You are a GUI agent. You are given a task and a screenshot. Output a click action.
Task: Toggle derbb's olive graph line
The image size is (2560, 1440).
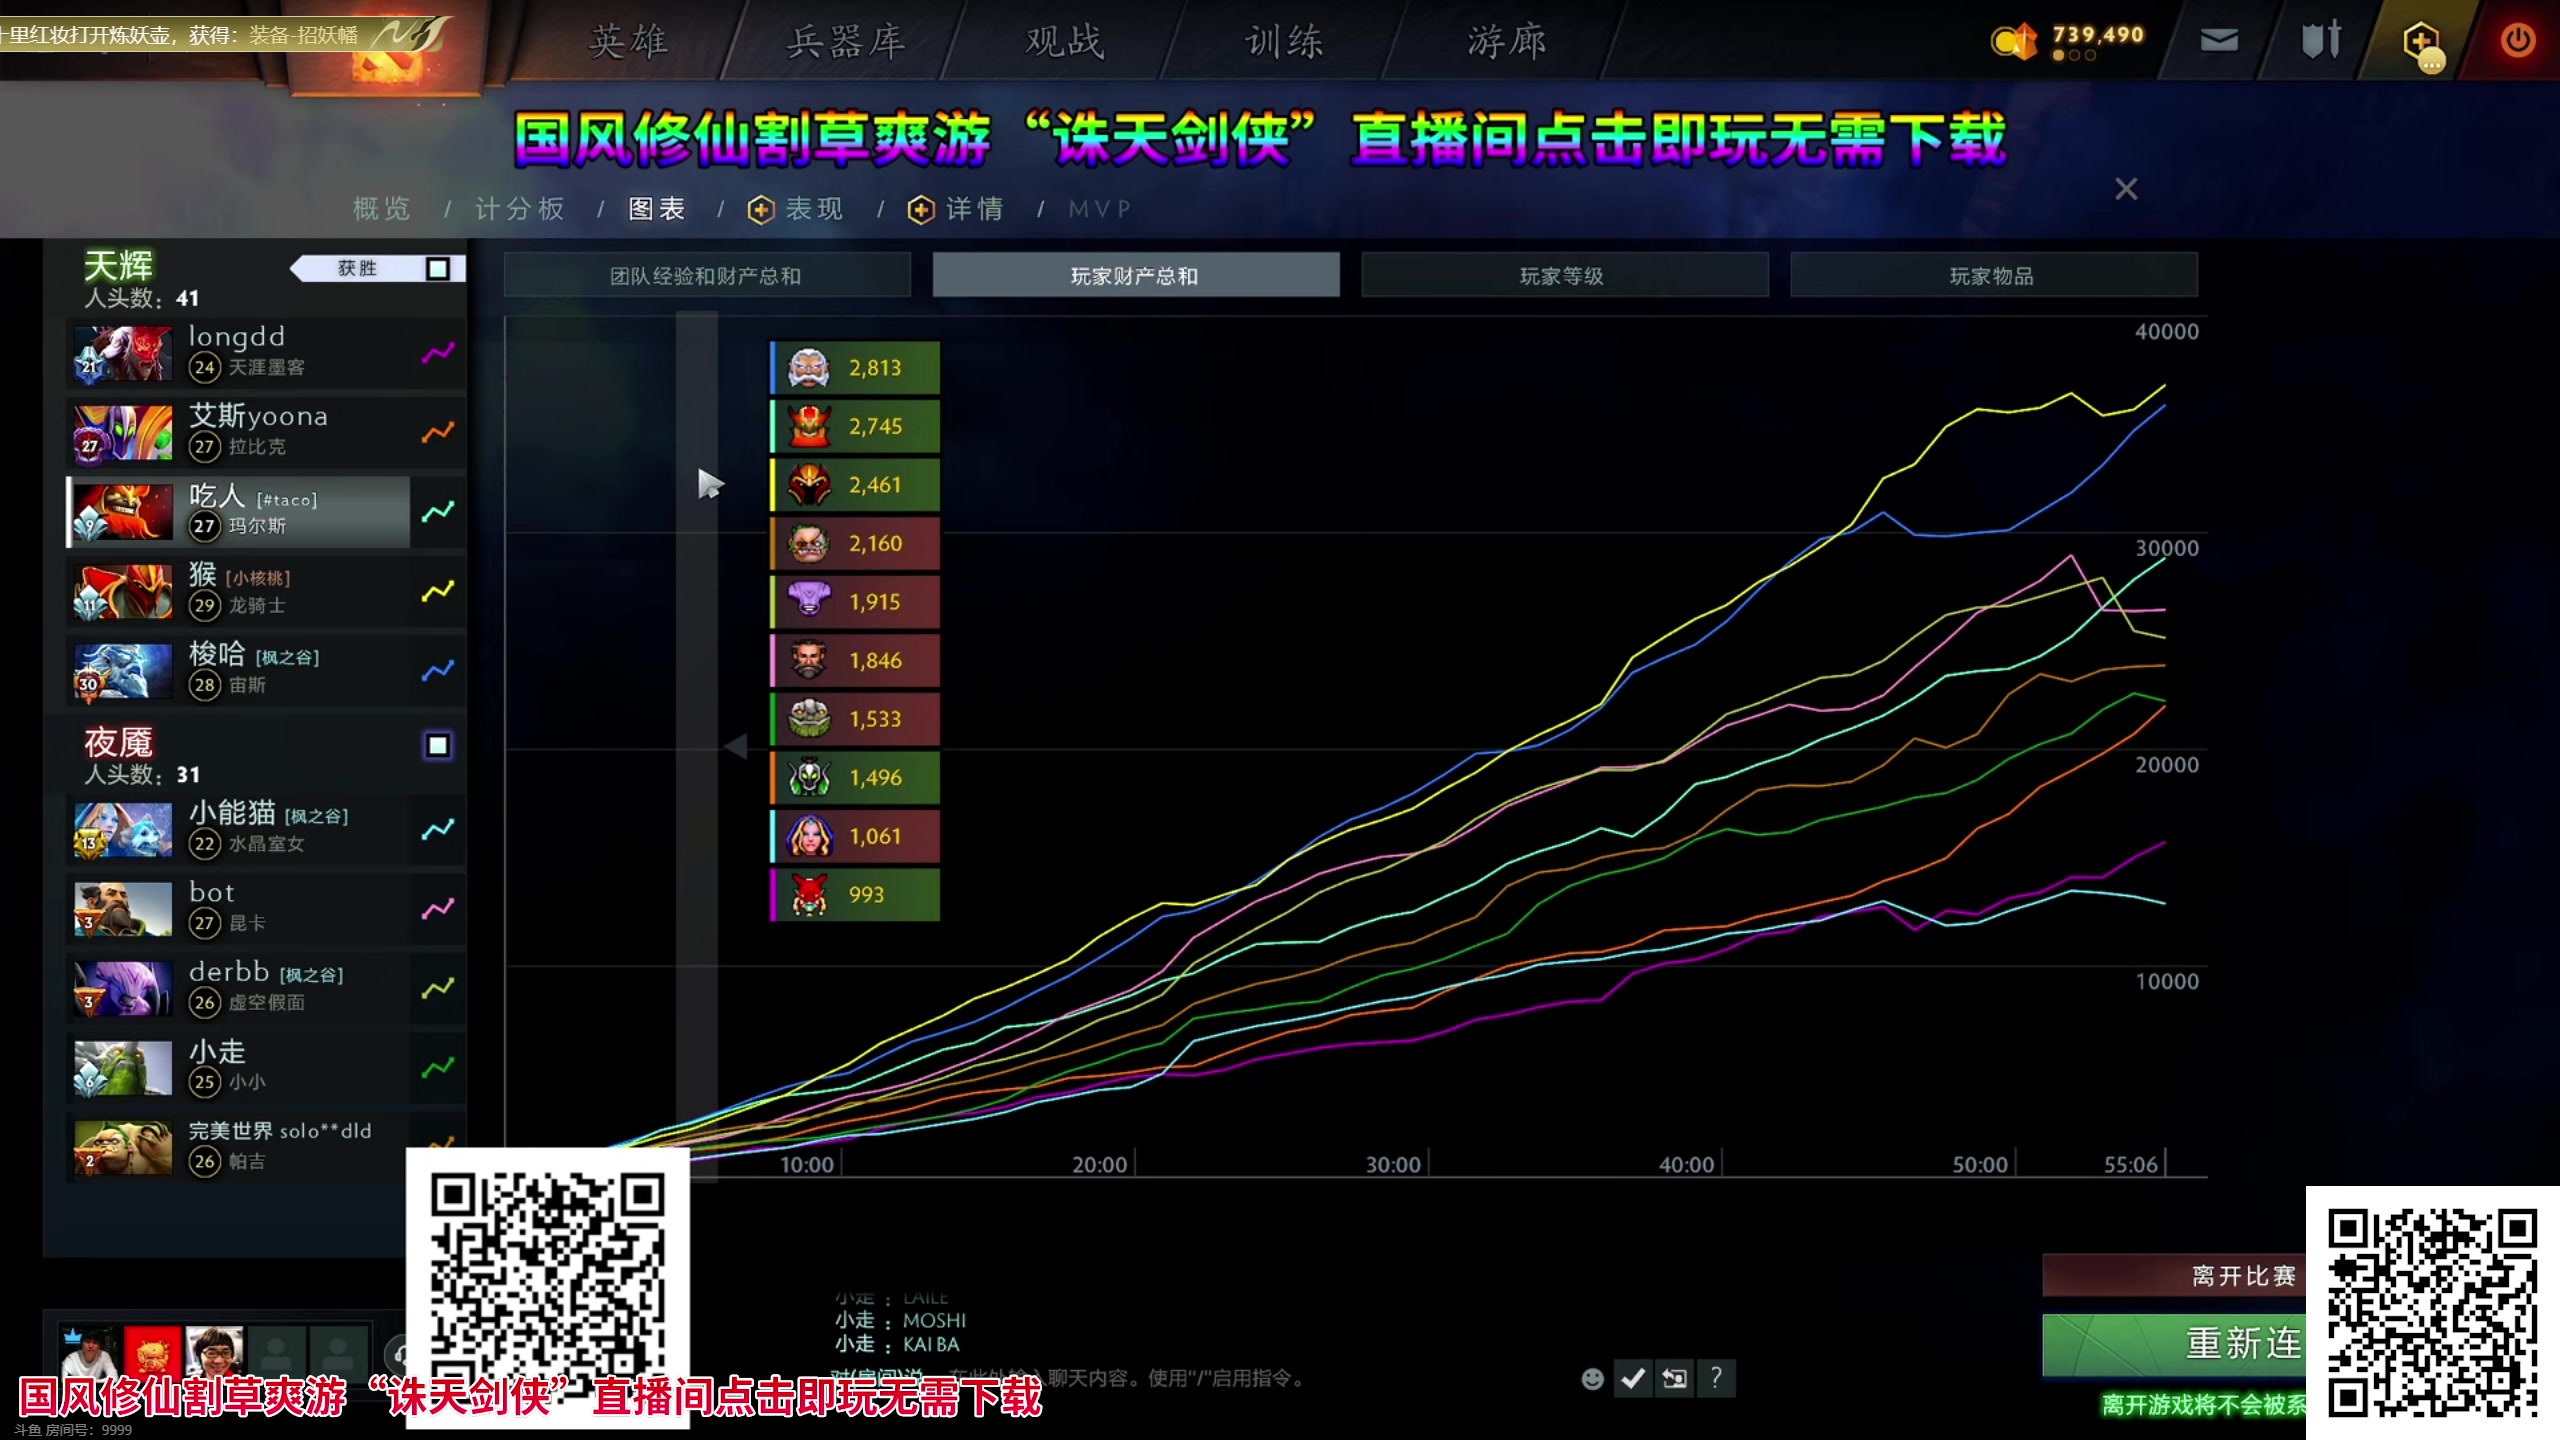point(438,988)
